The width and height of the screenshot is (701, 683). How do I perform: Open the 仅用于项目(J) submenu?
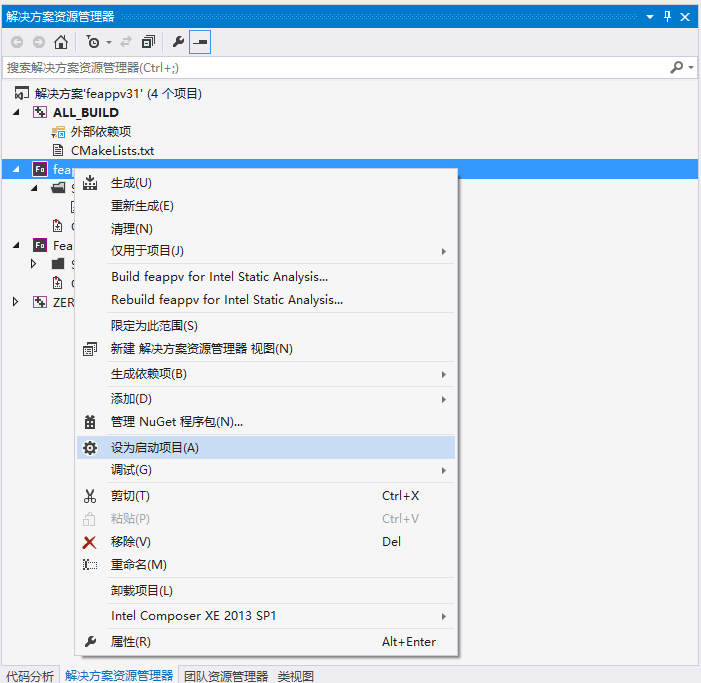pyautogui.click(x=266, y=251)
